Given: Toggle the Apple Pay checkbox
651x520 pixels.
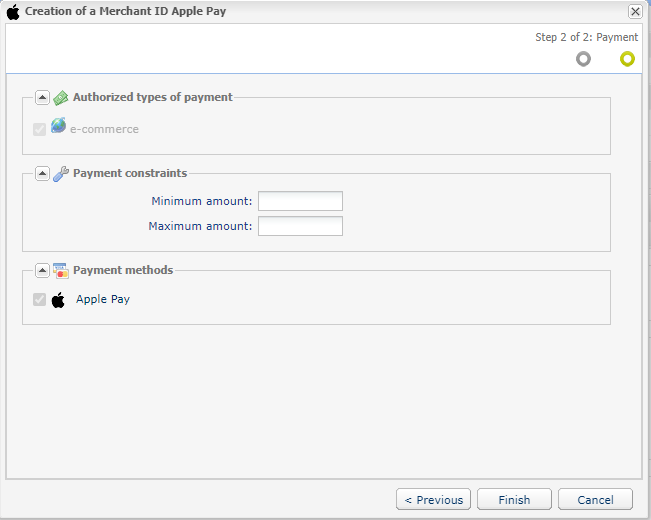Looking at the screenshot, I should pos(39,299).
